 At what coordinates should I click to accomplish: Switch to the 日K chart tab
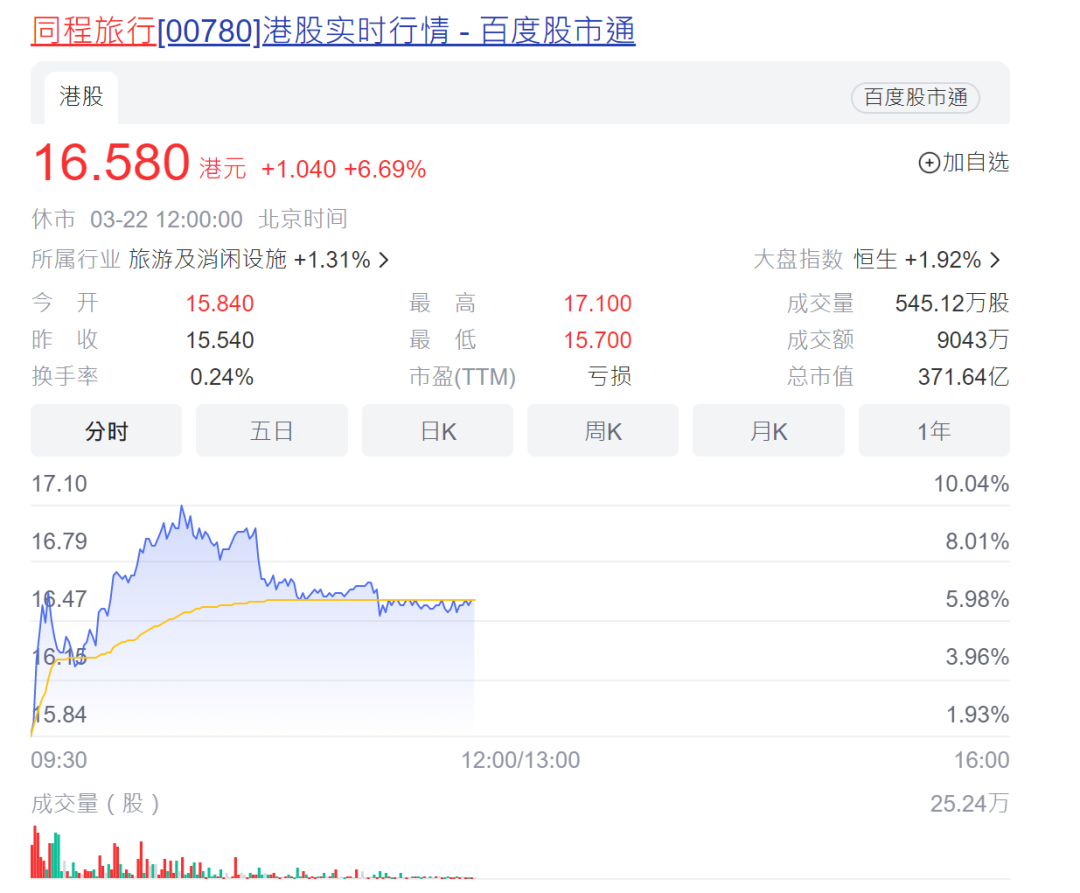(x=437, y=431)
